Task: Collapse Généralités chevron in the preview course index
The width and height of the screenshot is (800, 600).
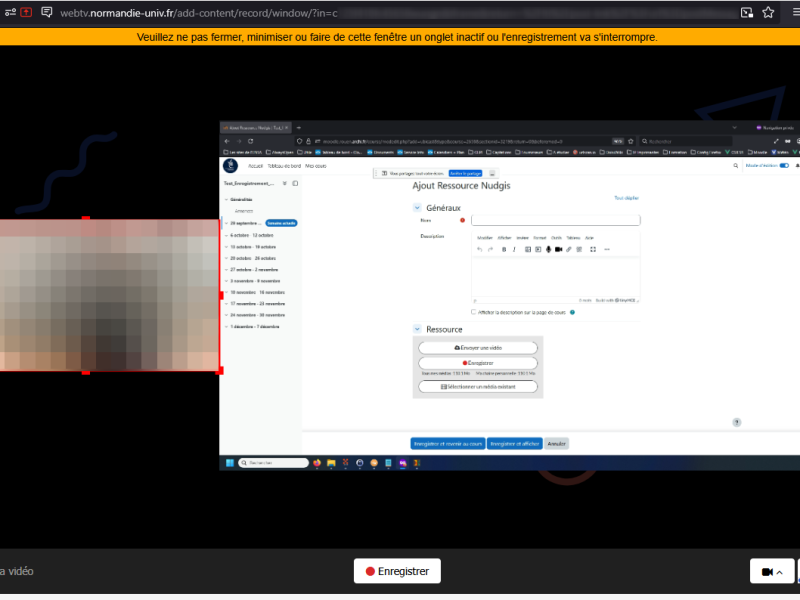Action: [x=226, y=200]
